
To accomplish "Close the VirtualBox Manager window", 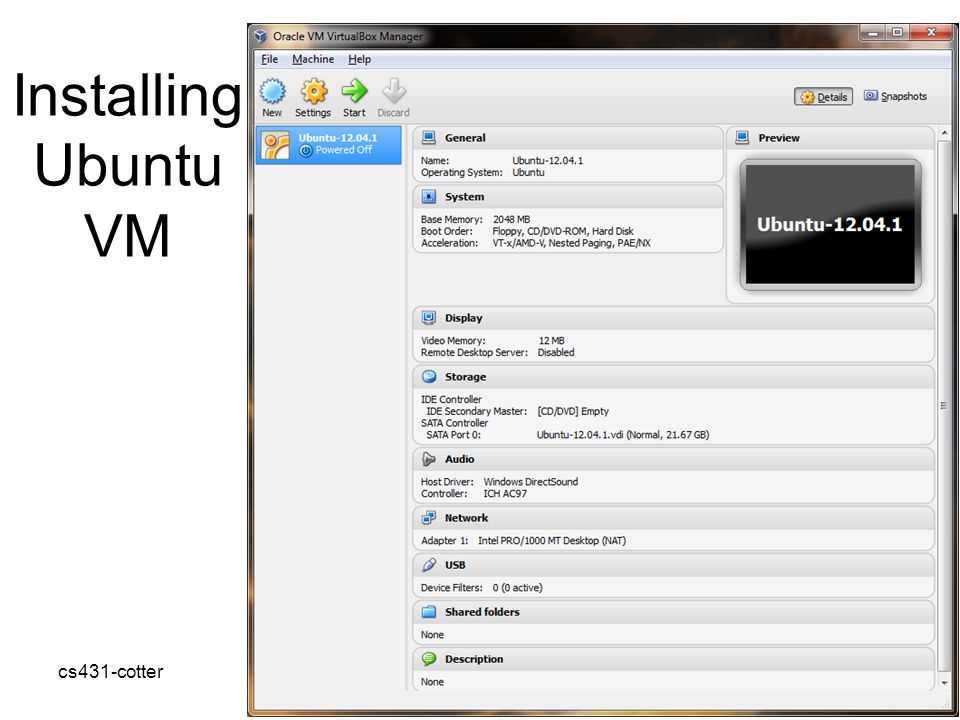I will coord(931,33).
